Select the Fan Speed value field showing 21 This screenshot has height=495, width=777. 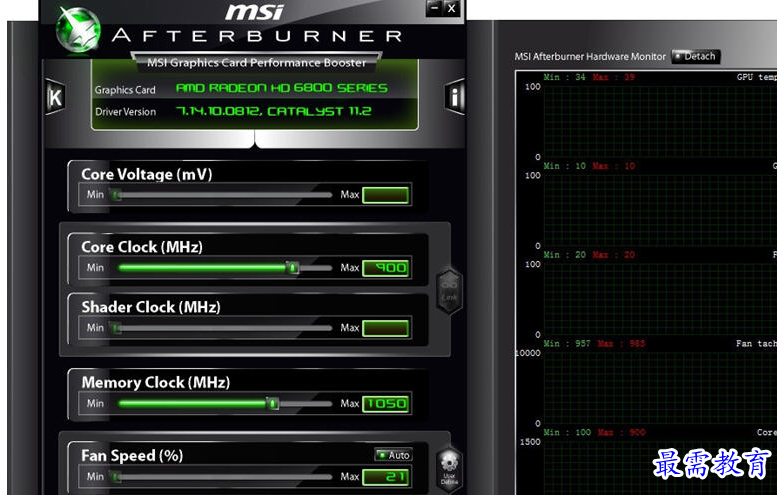pyautogui.click(x=386, y=477)
